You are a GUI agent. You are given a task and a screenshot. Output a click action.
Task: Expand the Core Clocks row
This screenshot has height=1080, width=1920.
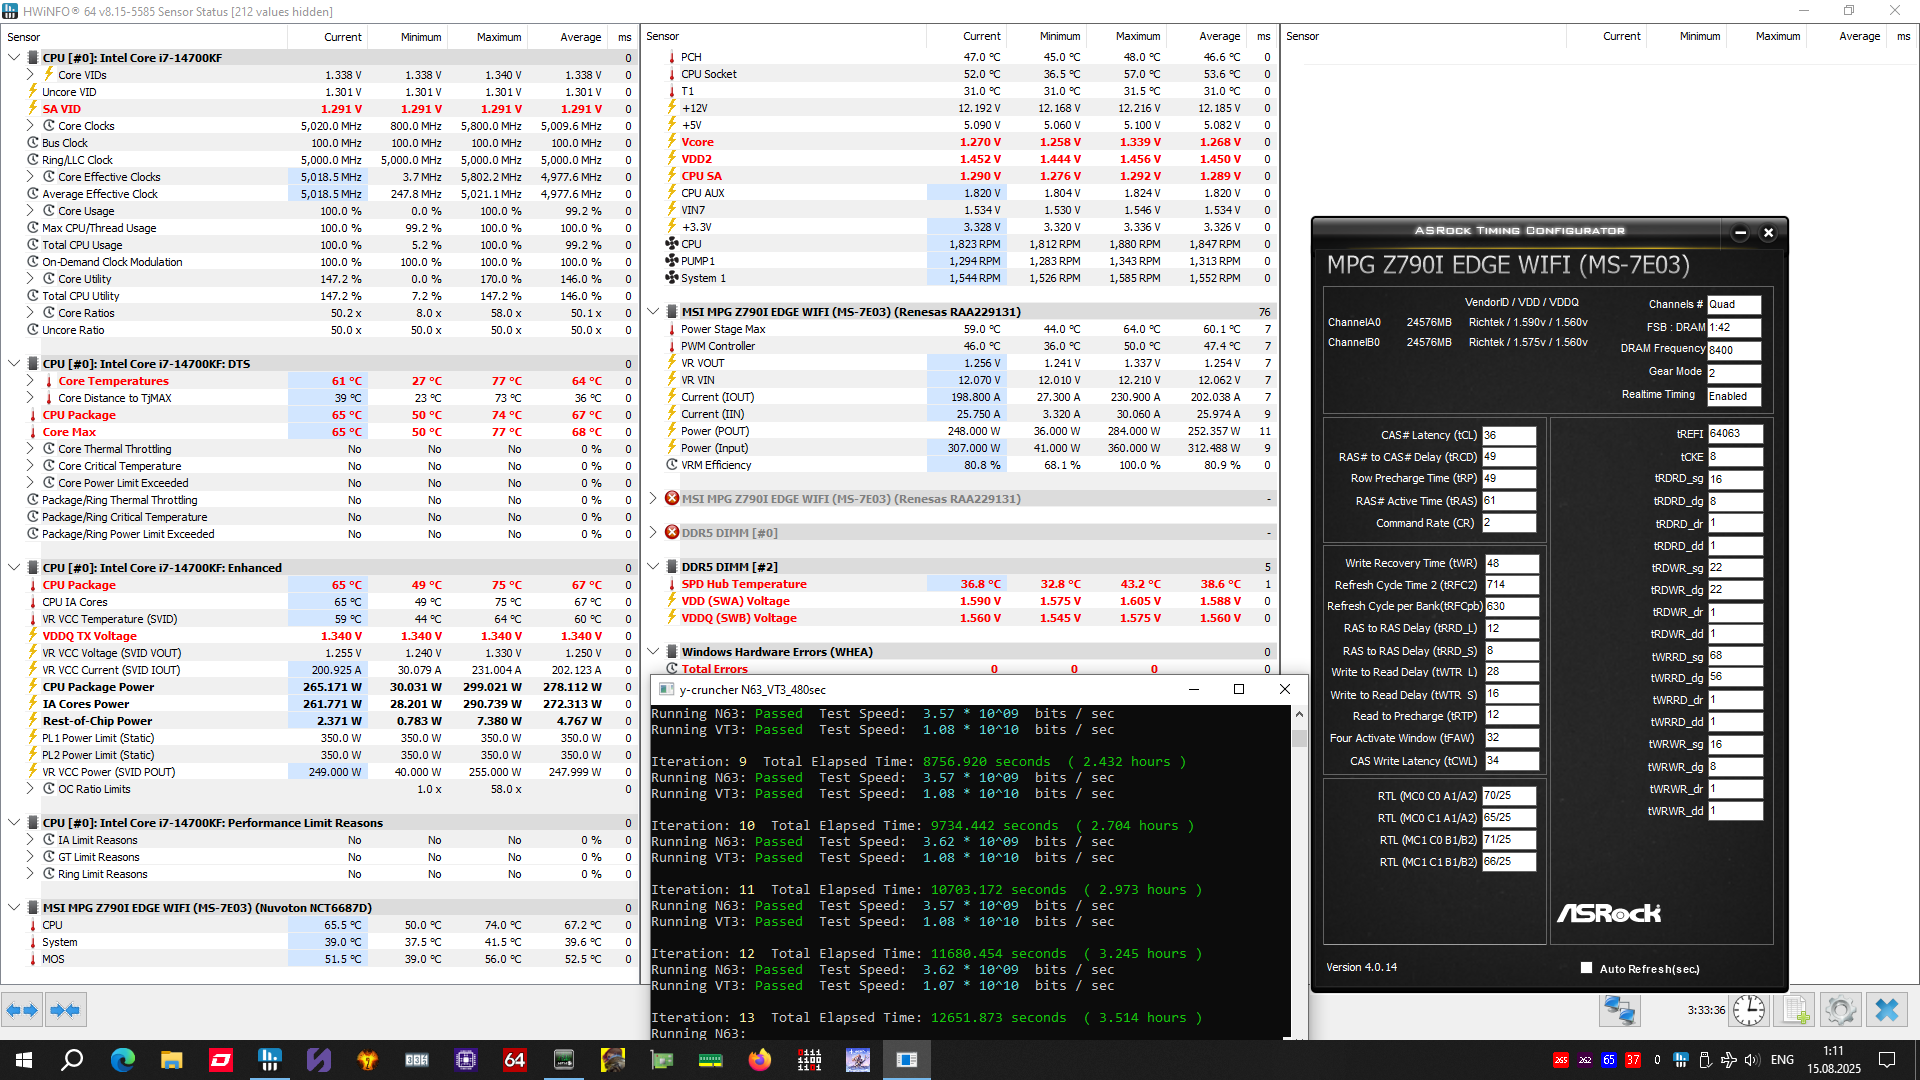click(x=30, y=126)
